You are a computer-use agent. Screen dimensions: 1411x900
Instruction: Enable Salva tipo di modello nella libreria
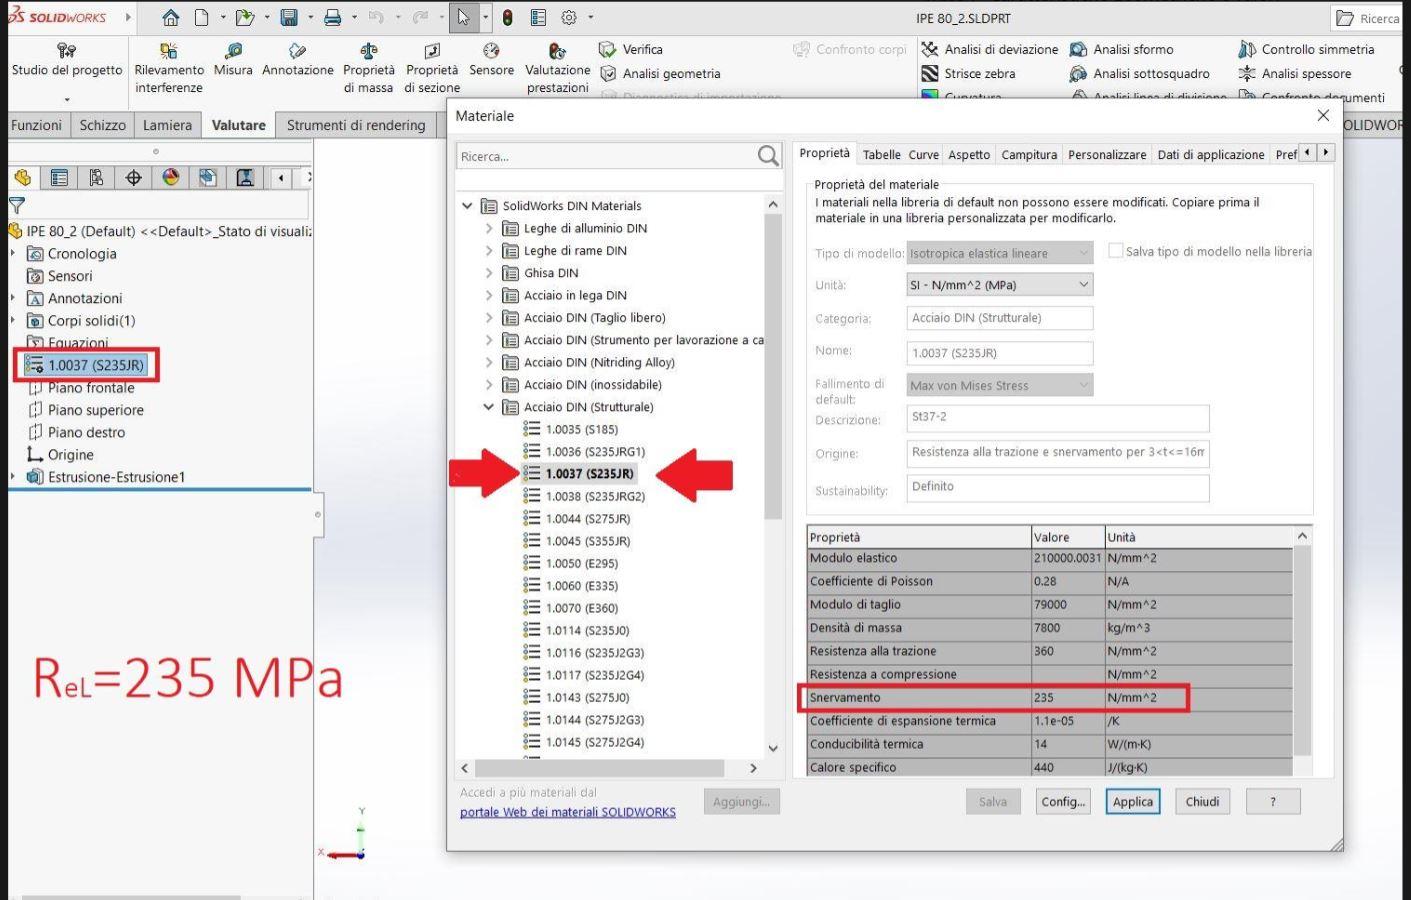pos(1115,251)
